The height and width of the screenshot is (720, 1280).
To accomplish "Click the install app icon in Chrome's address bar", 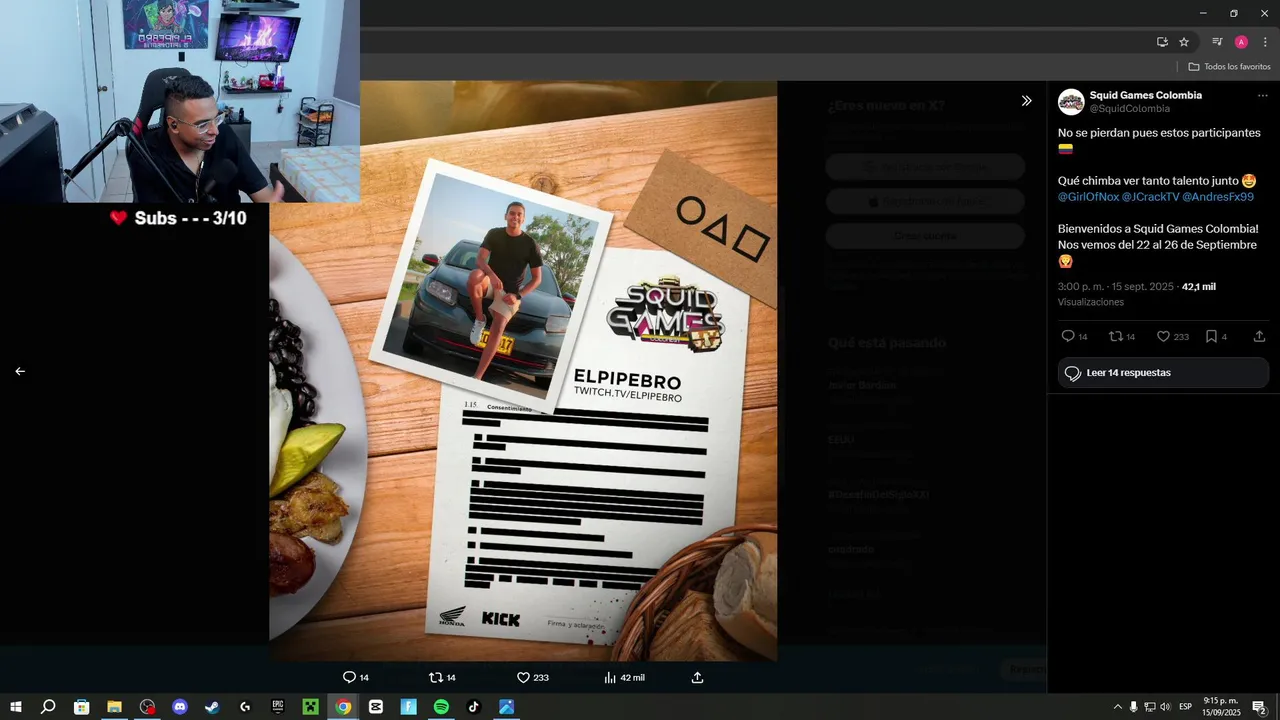I will 1162,42.
